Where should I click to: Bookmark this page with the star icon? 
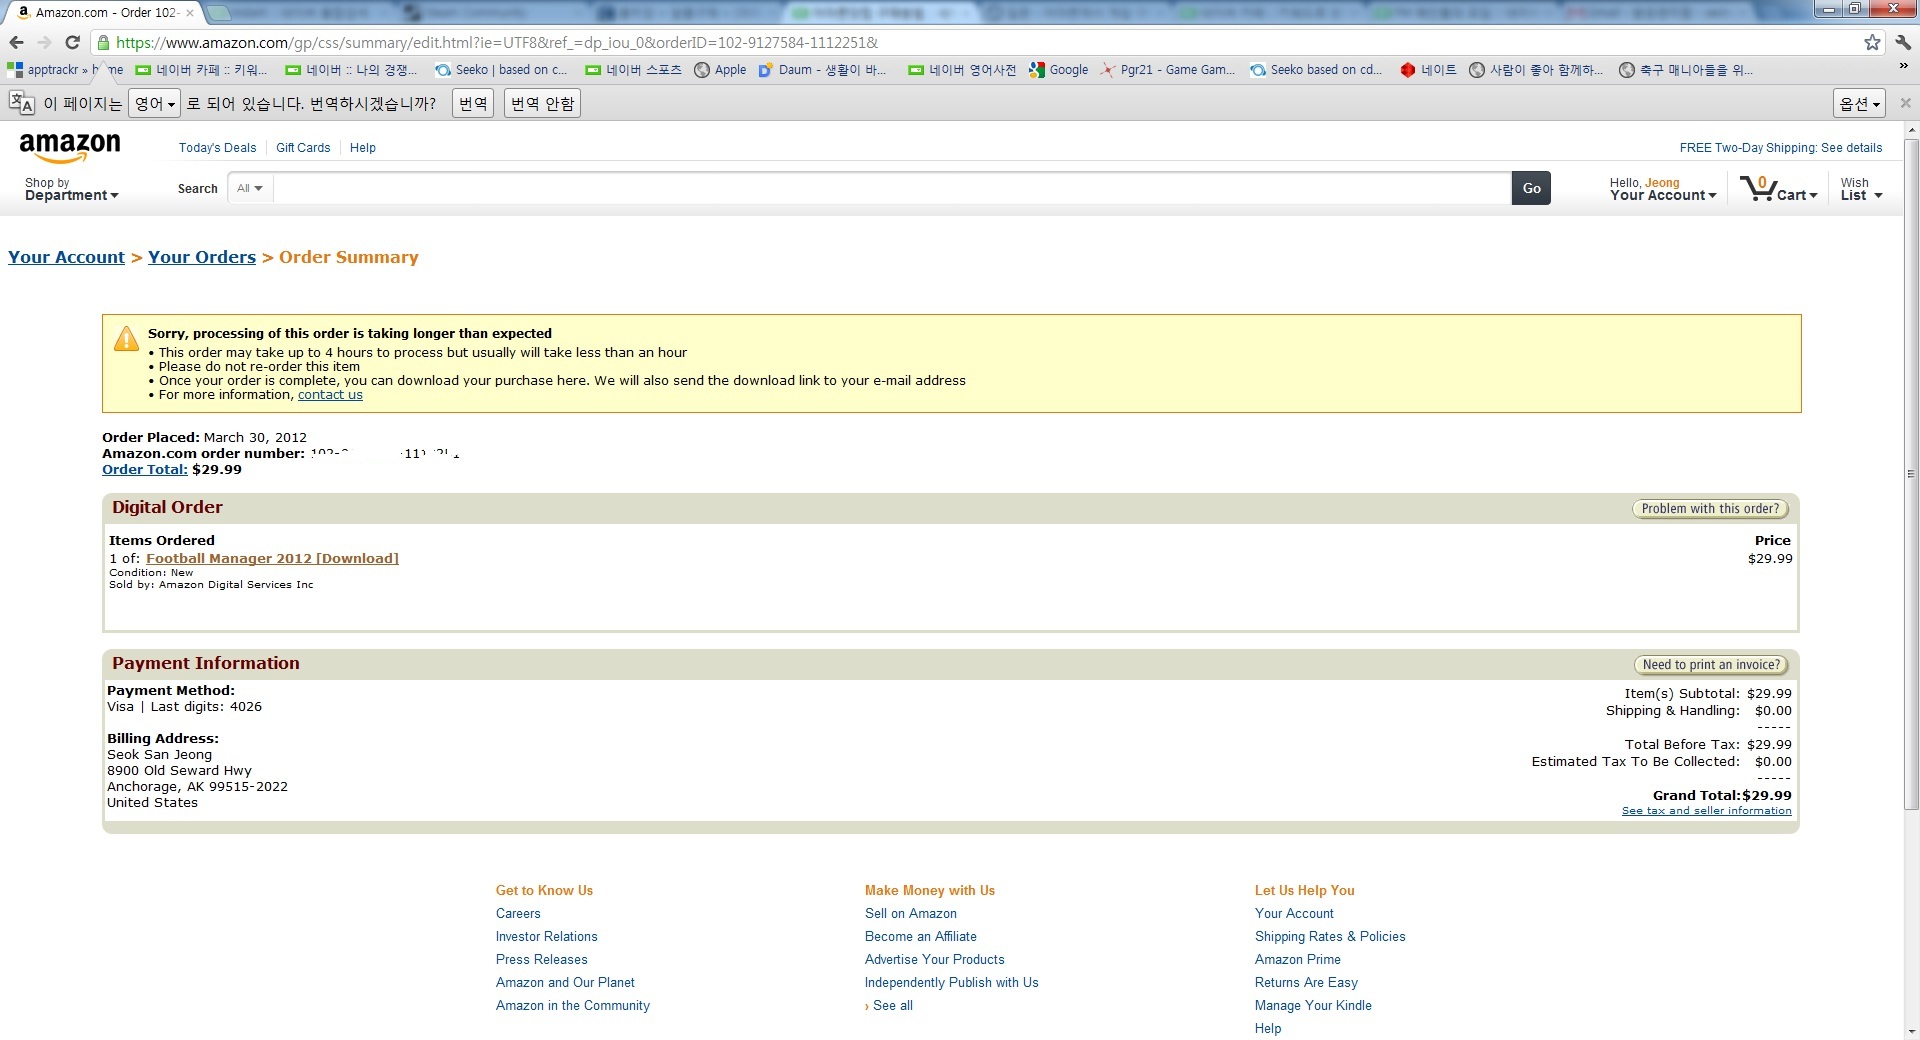1872,42
